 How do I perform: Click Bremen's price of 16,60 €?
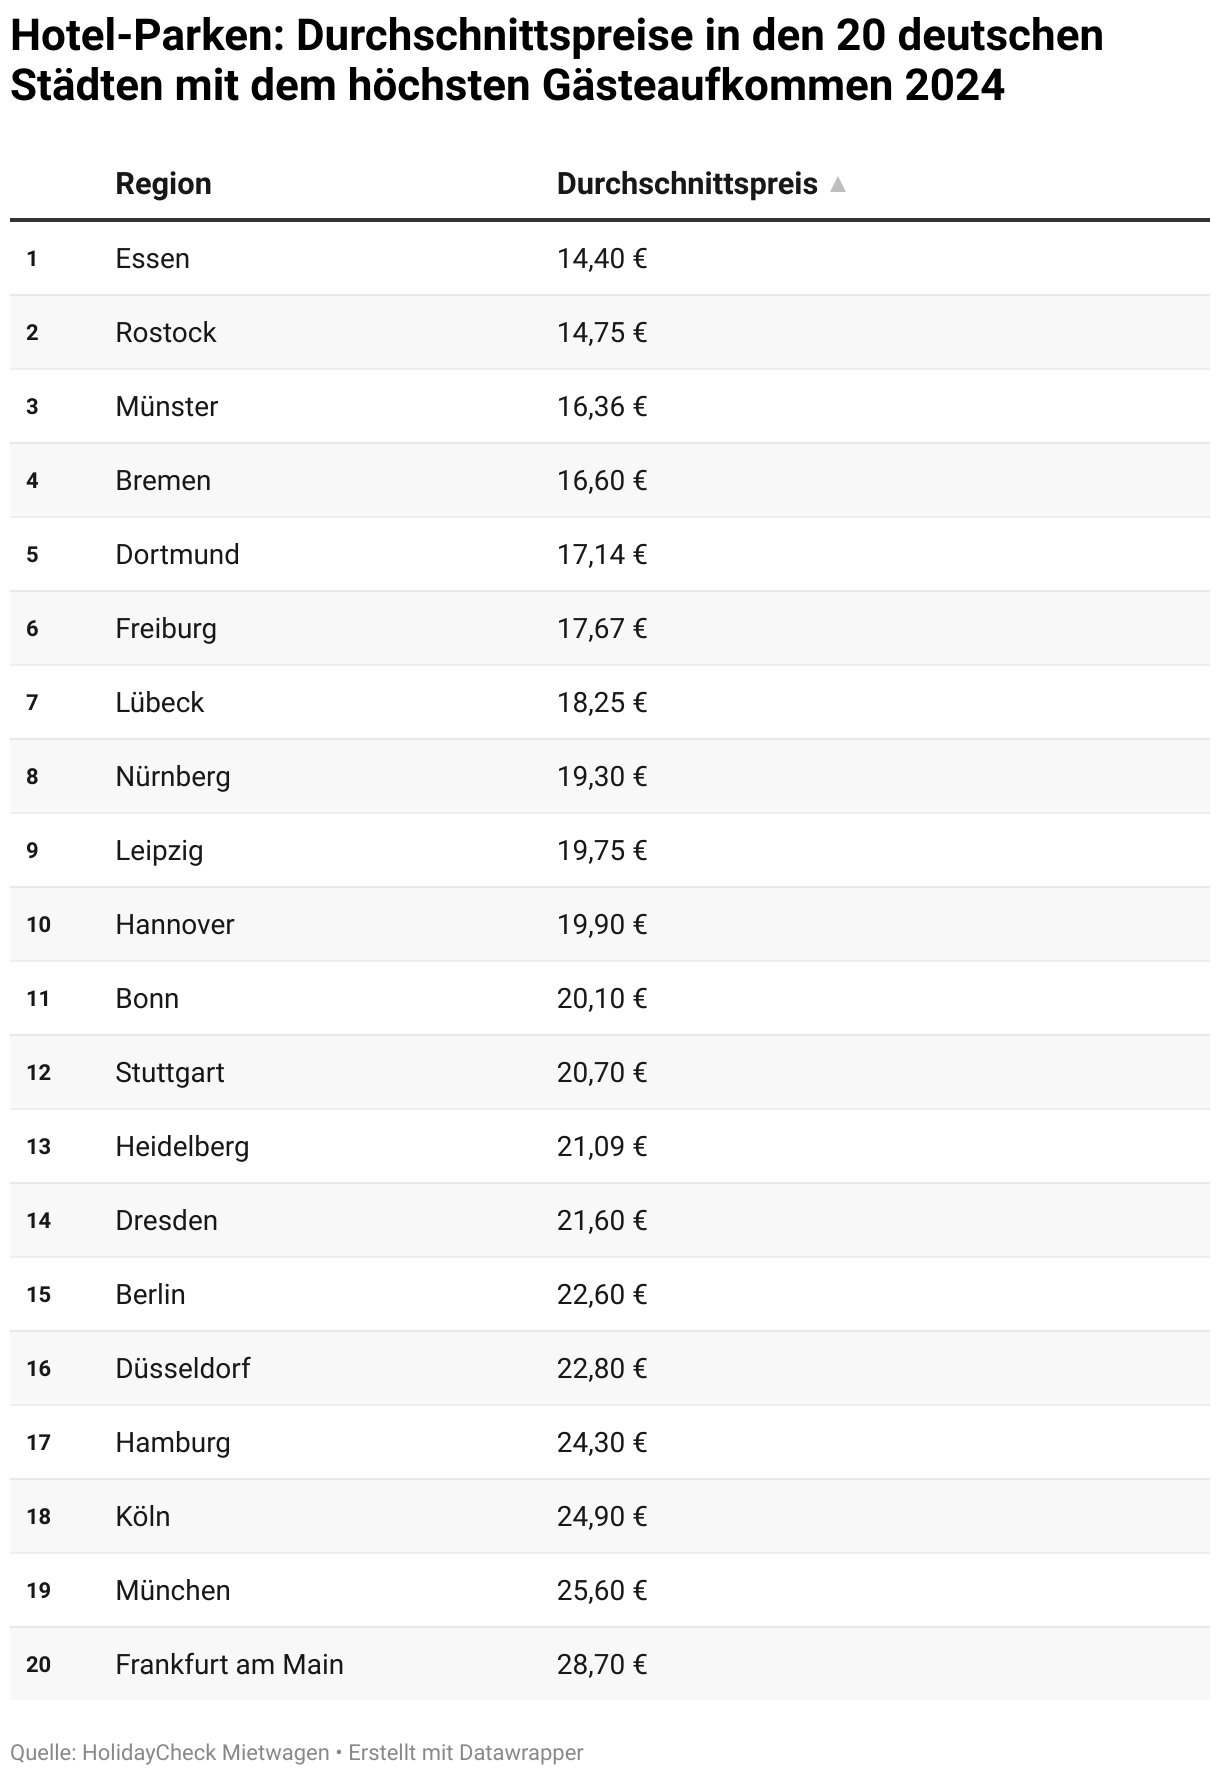pos(602,481)
